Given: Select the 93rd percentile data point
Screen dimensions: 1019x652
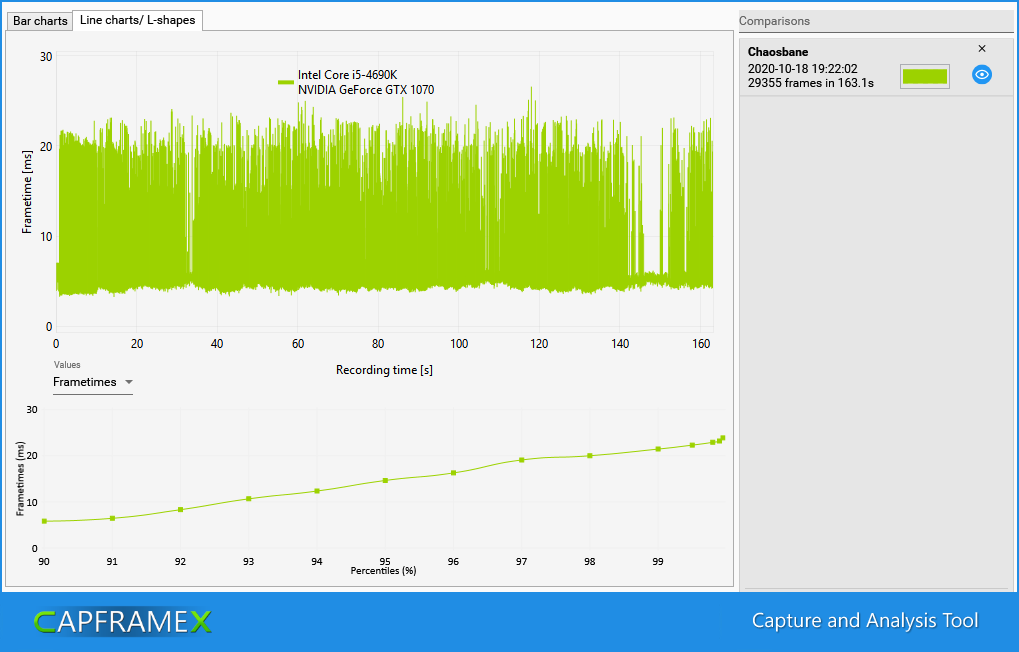Looking at the screenshot, I should pyautogui.click(x=248, y=498).
